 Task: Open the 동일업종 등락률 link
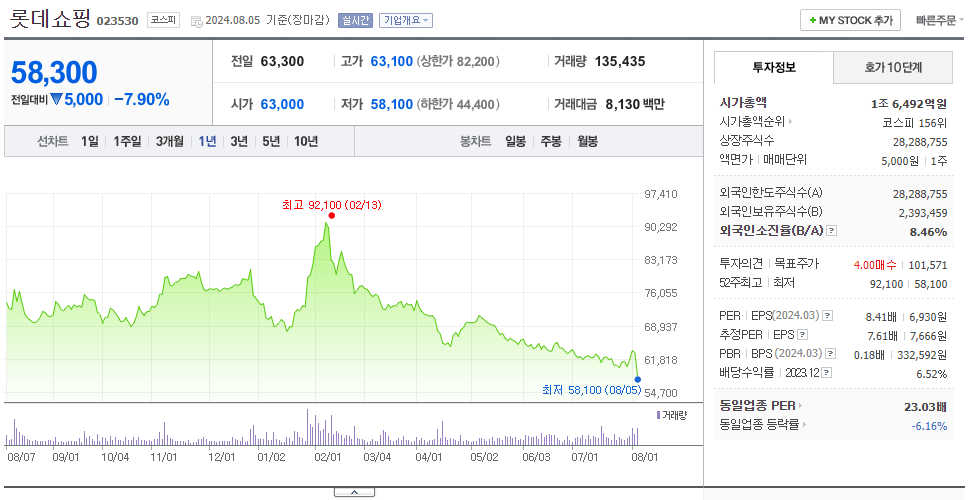coord(759,425)
